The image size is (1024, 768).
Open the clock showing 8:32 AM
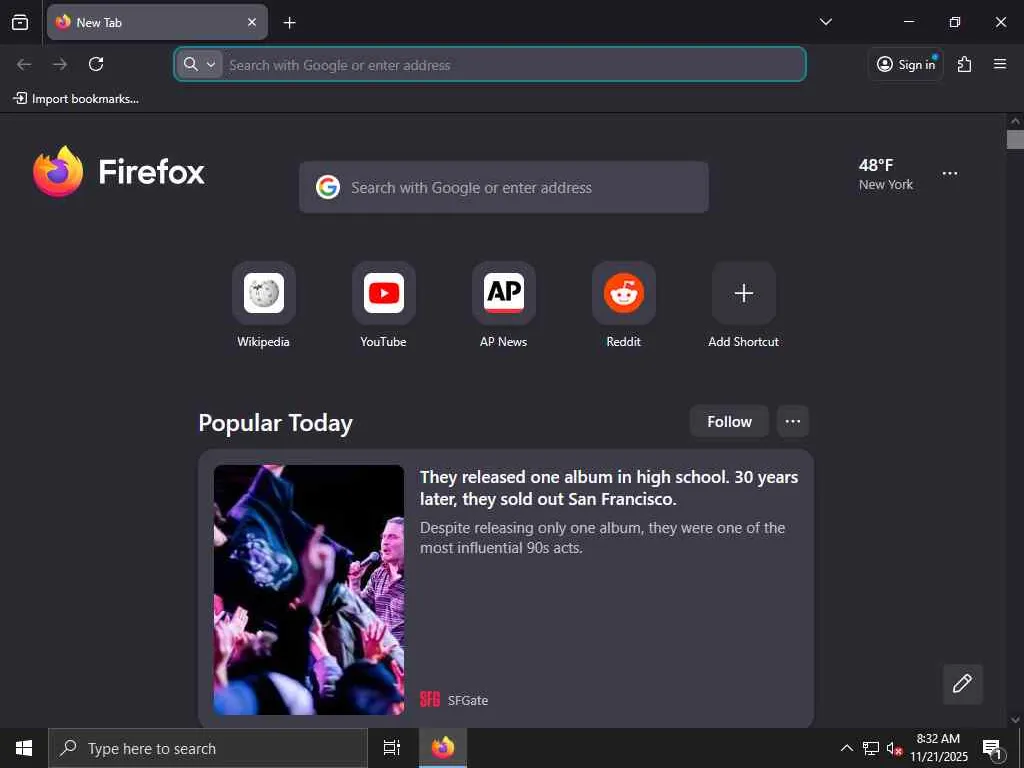tap(938, 748)
